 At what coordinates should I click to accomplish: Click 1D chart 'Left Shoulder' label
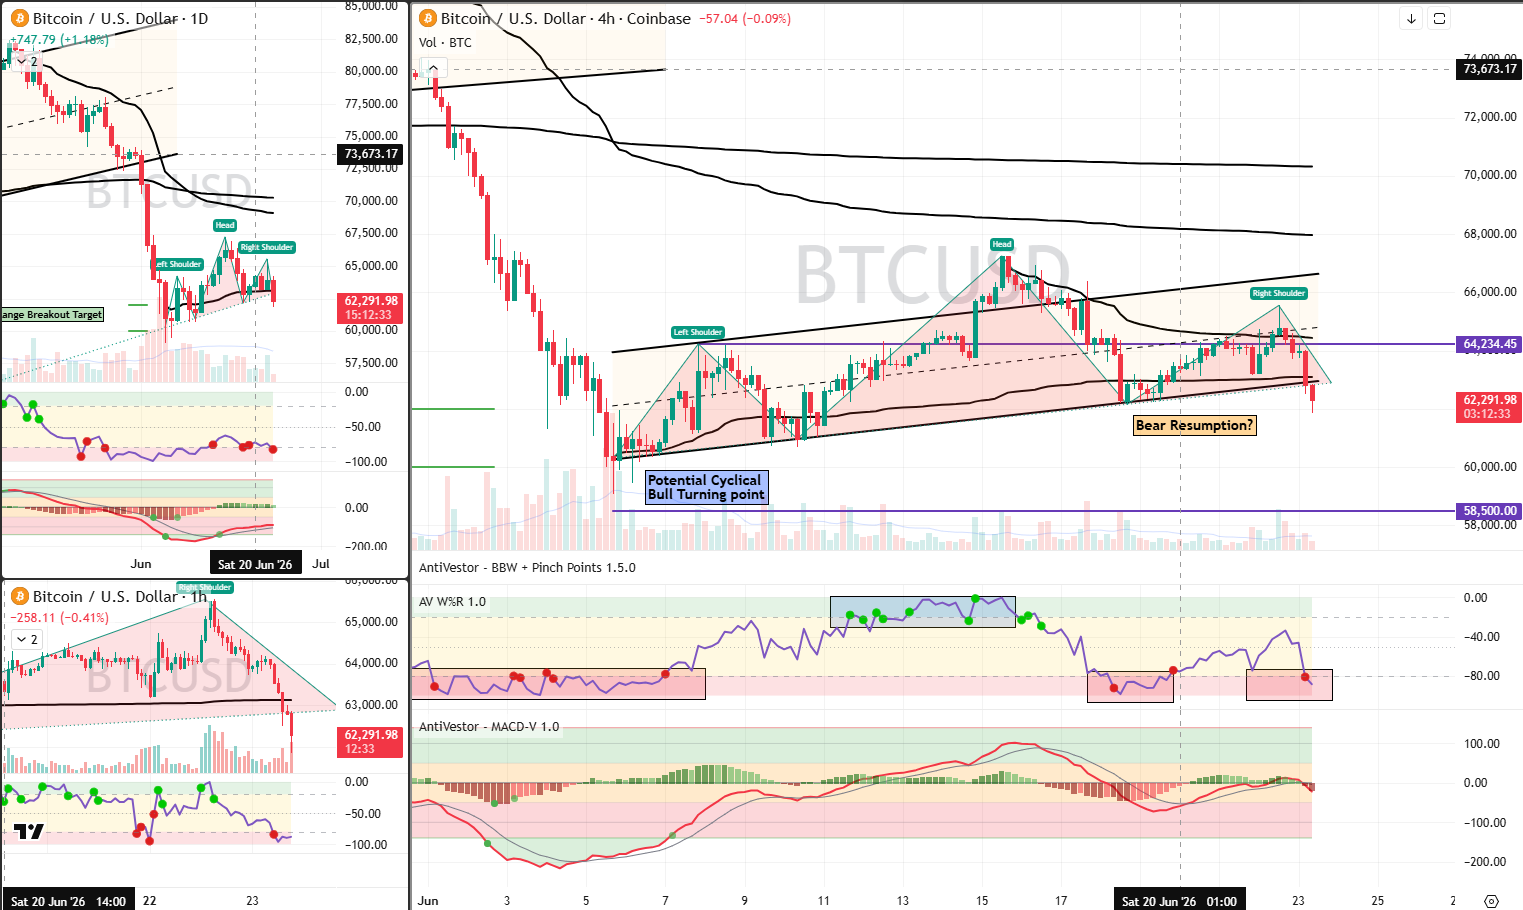[x=179, y=264]
